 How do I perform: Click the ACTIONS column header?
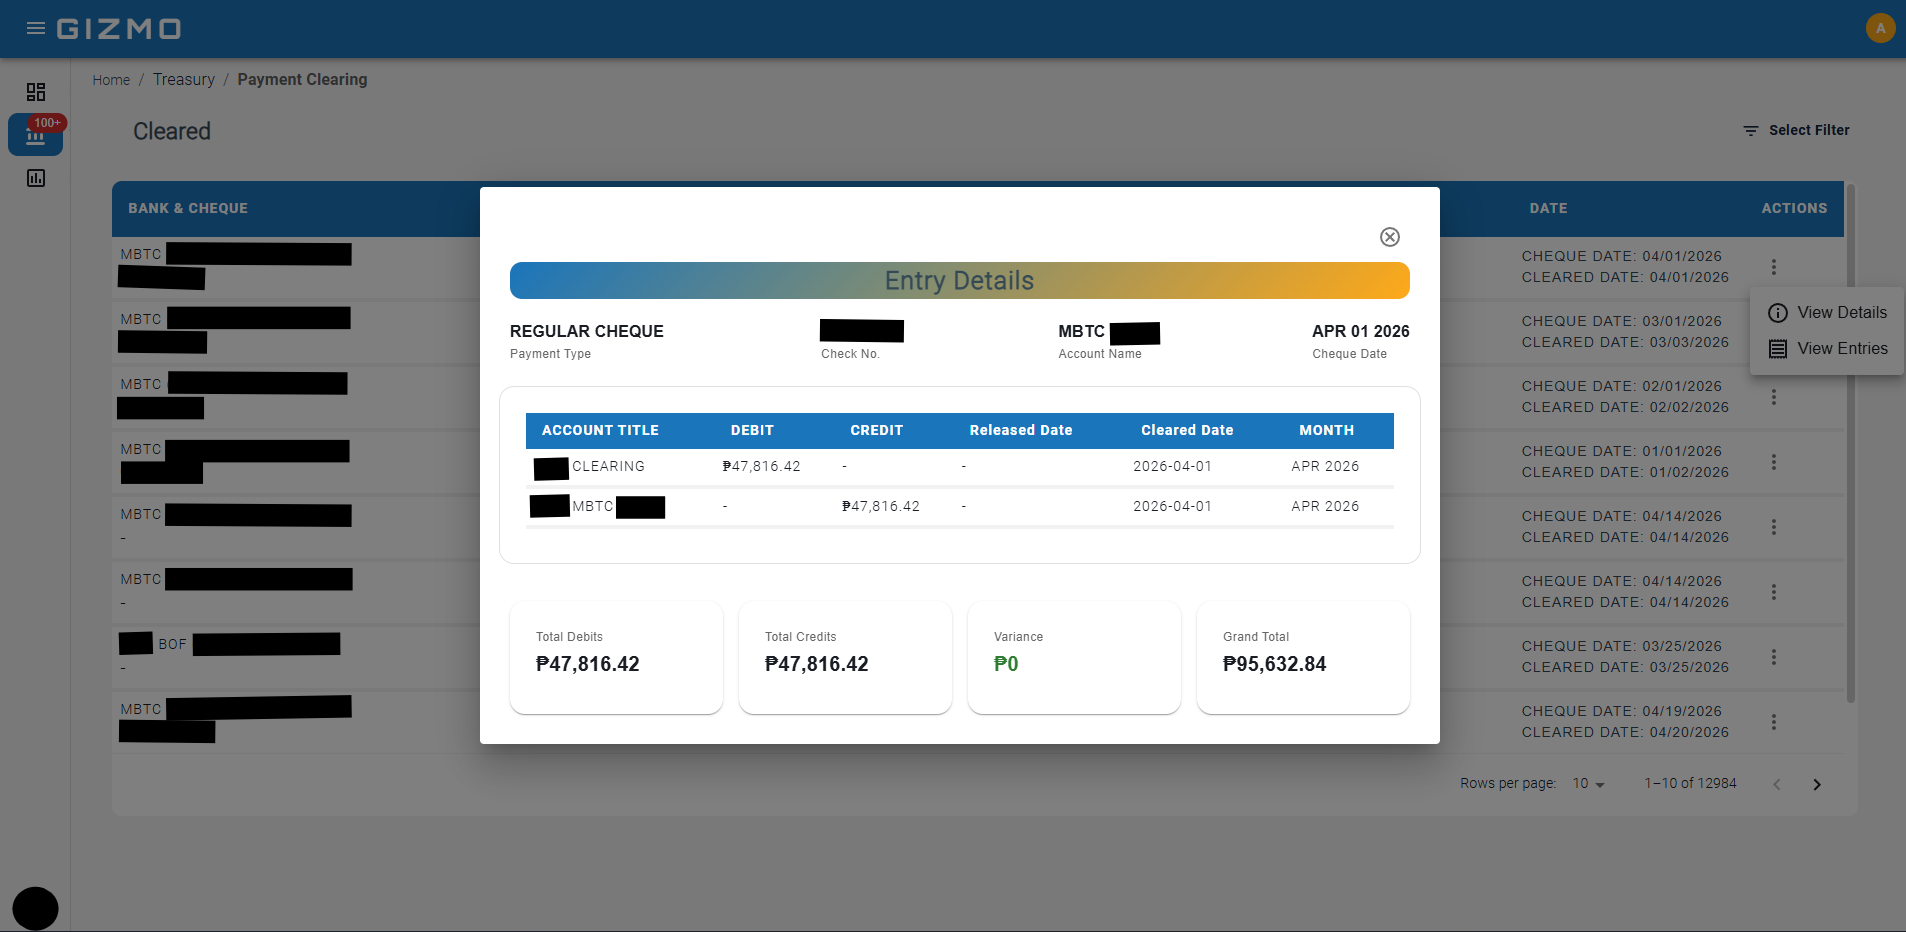pyautogui.click(x=1794, y=208)
